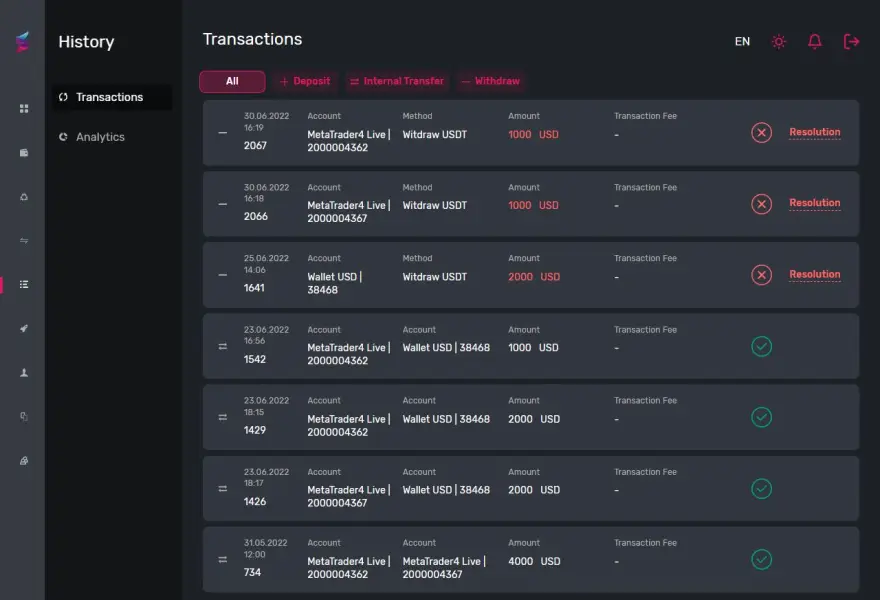The height and width of the screenshot is (600, 880).
Task: Click rejected status icon on transaction 2066
Action: [x=761, y=204]
